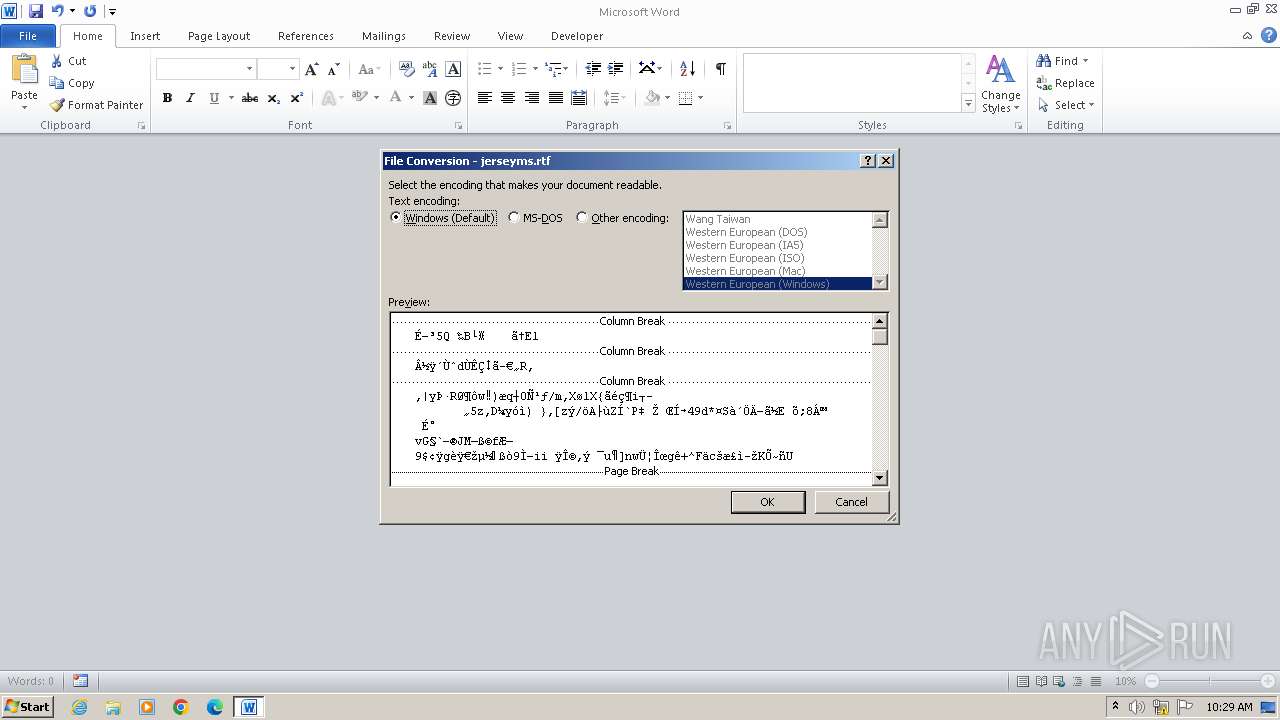The image size is (1280, 720).
Task: Toggle Italic formatting
Action: pos(190,98)
